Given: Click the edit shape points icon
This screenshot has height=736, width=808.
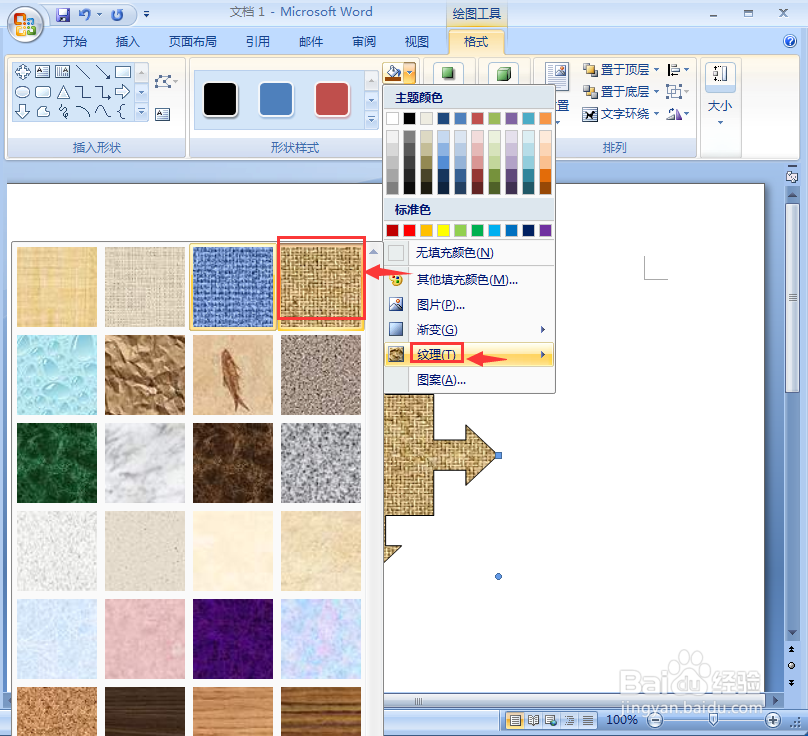Looking at the screenshot, I should 165,81.
